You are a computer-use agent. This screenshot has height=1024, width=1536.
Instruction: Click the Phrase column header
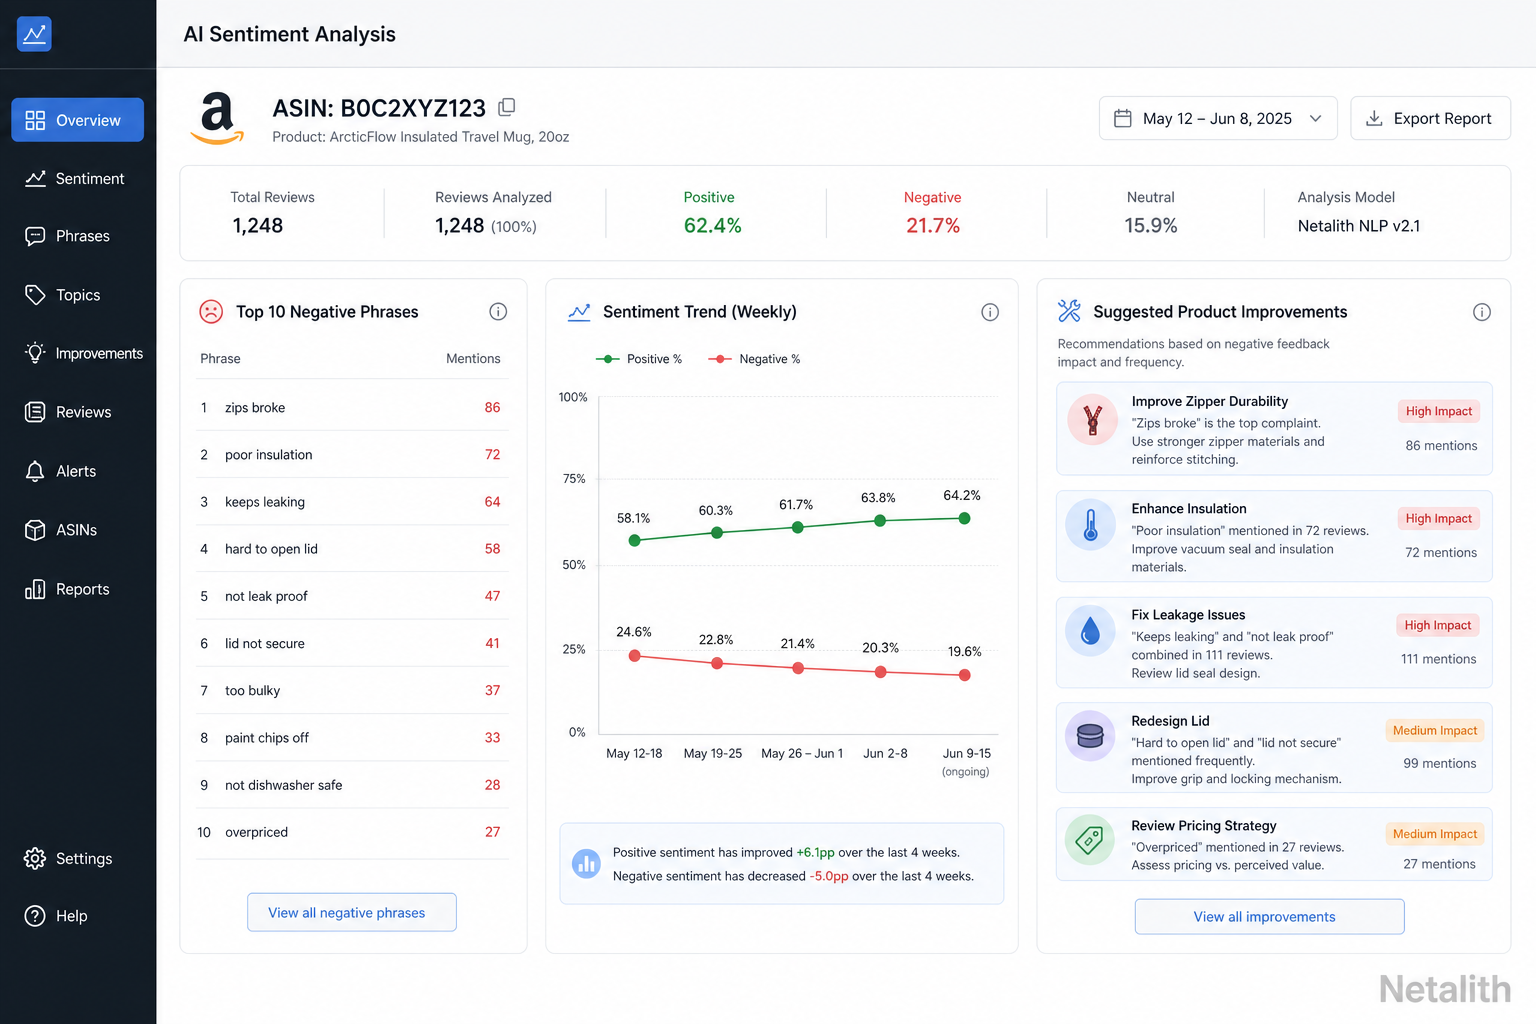220,358
